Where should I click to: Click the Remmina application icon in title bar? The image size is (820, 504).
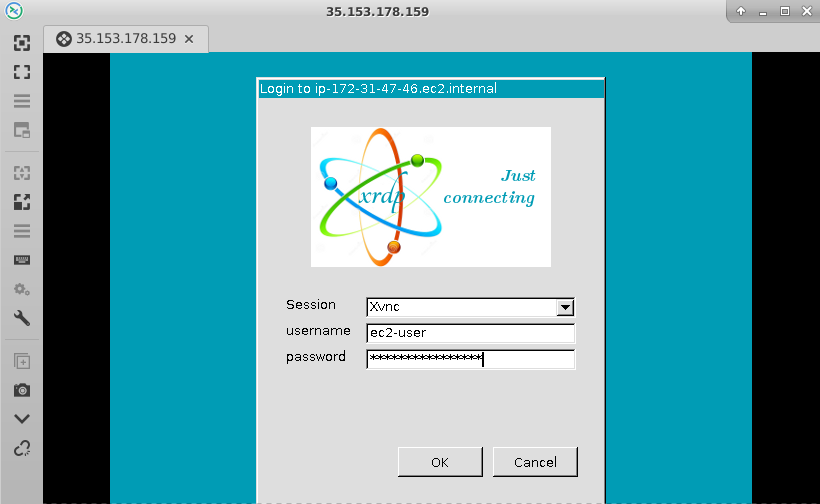tap(14, 11)
